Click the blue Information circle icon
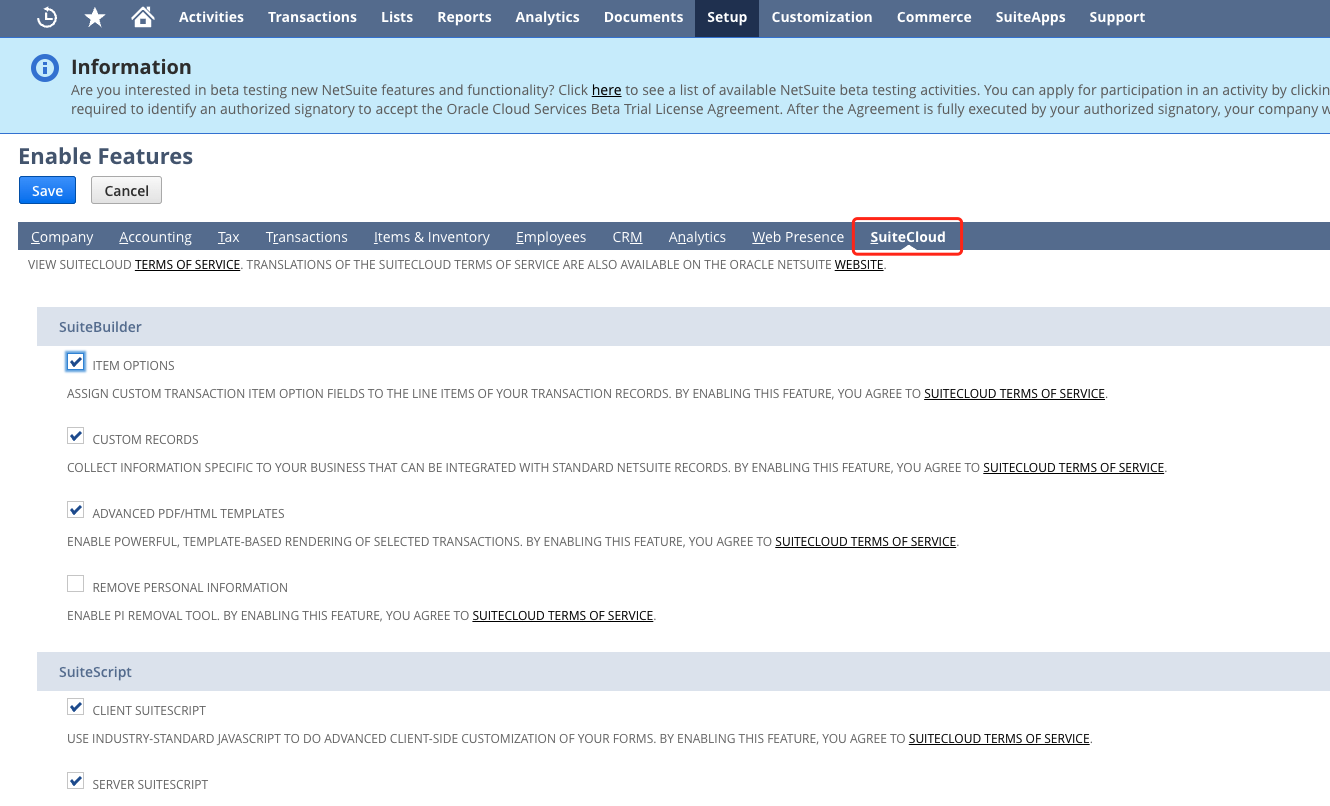This screenshot has height=806, width=1330. pos(45,68)
